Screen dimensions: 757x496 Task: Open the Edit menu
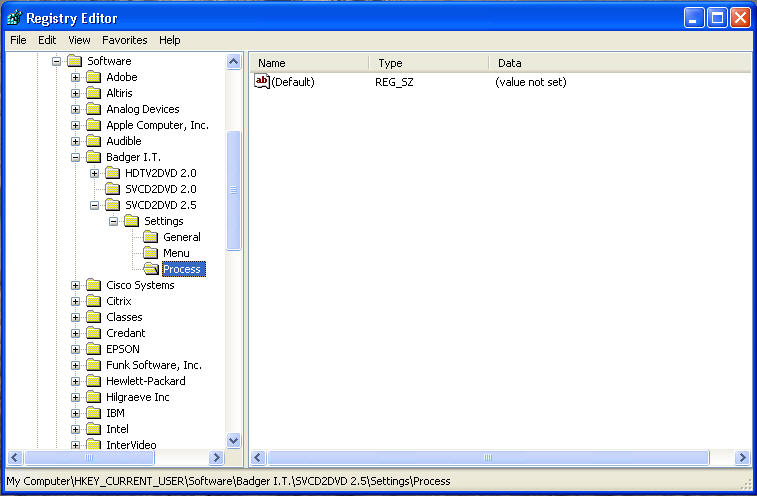(x=47, y=40)
